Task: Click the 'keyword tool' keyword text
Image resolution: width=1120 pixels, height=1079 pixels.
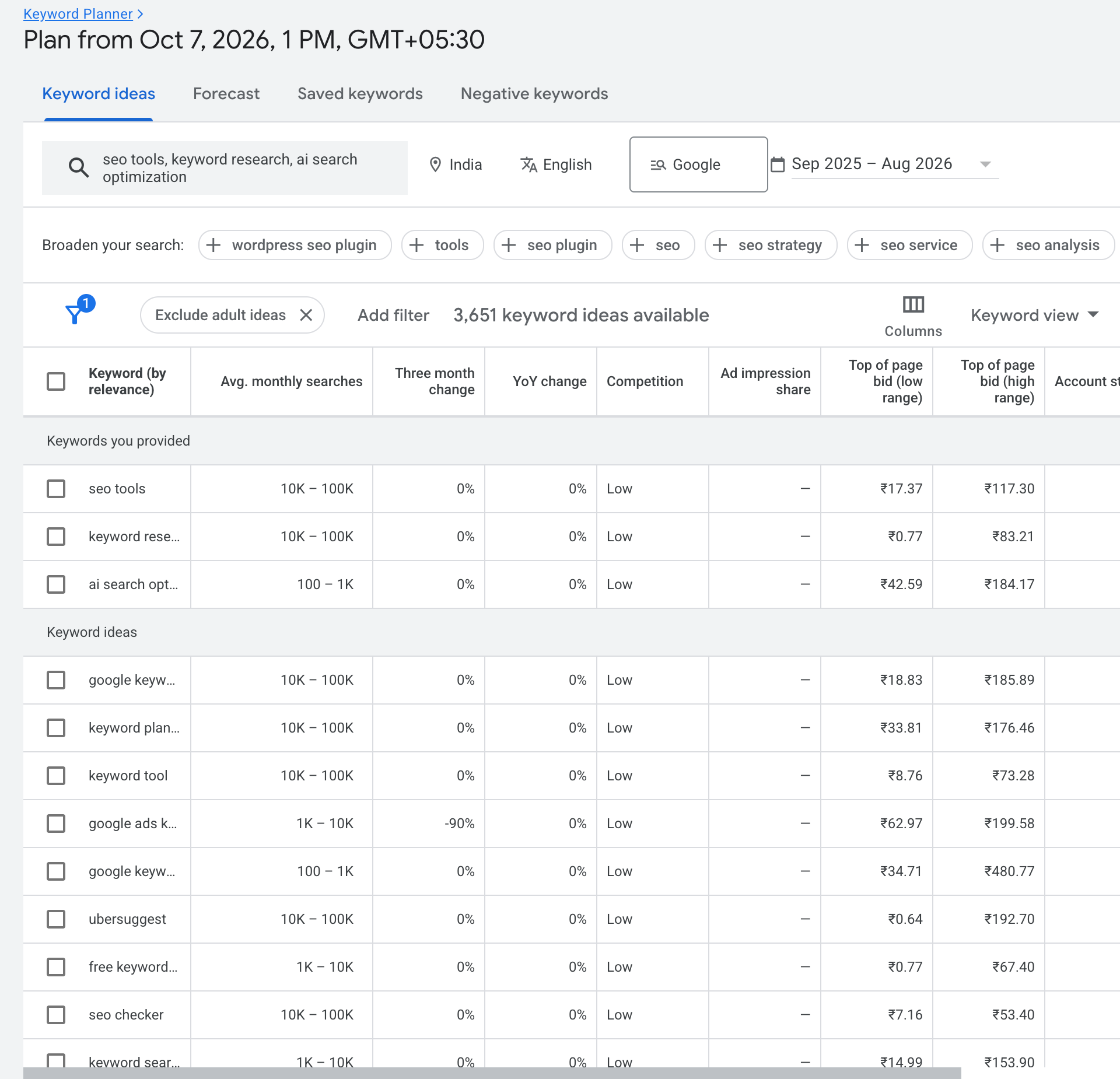Action: point(128,776)
